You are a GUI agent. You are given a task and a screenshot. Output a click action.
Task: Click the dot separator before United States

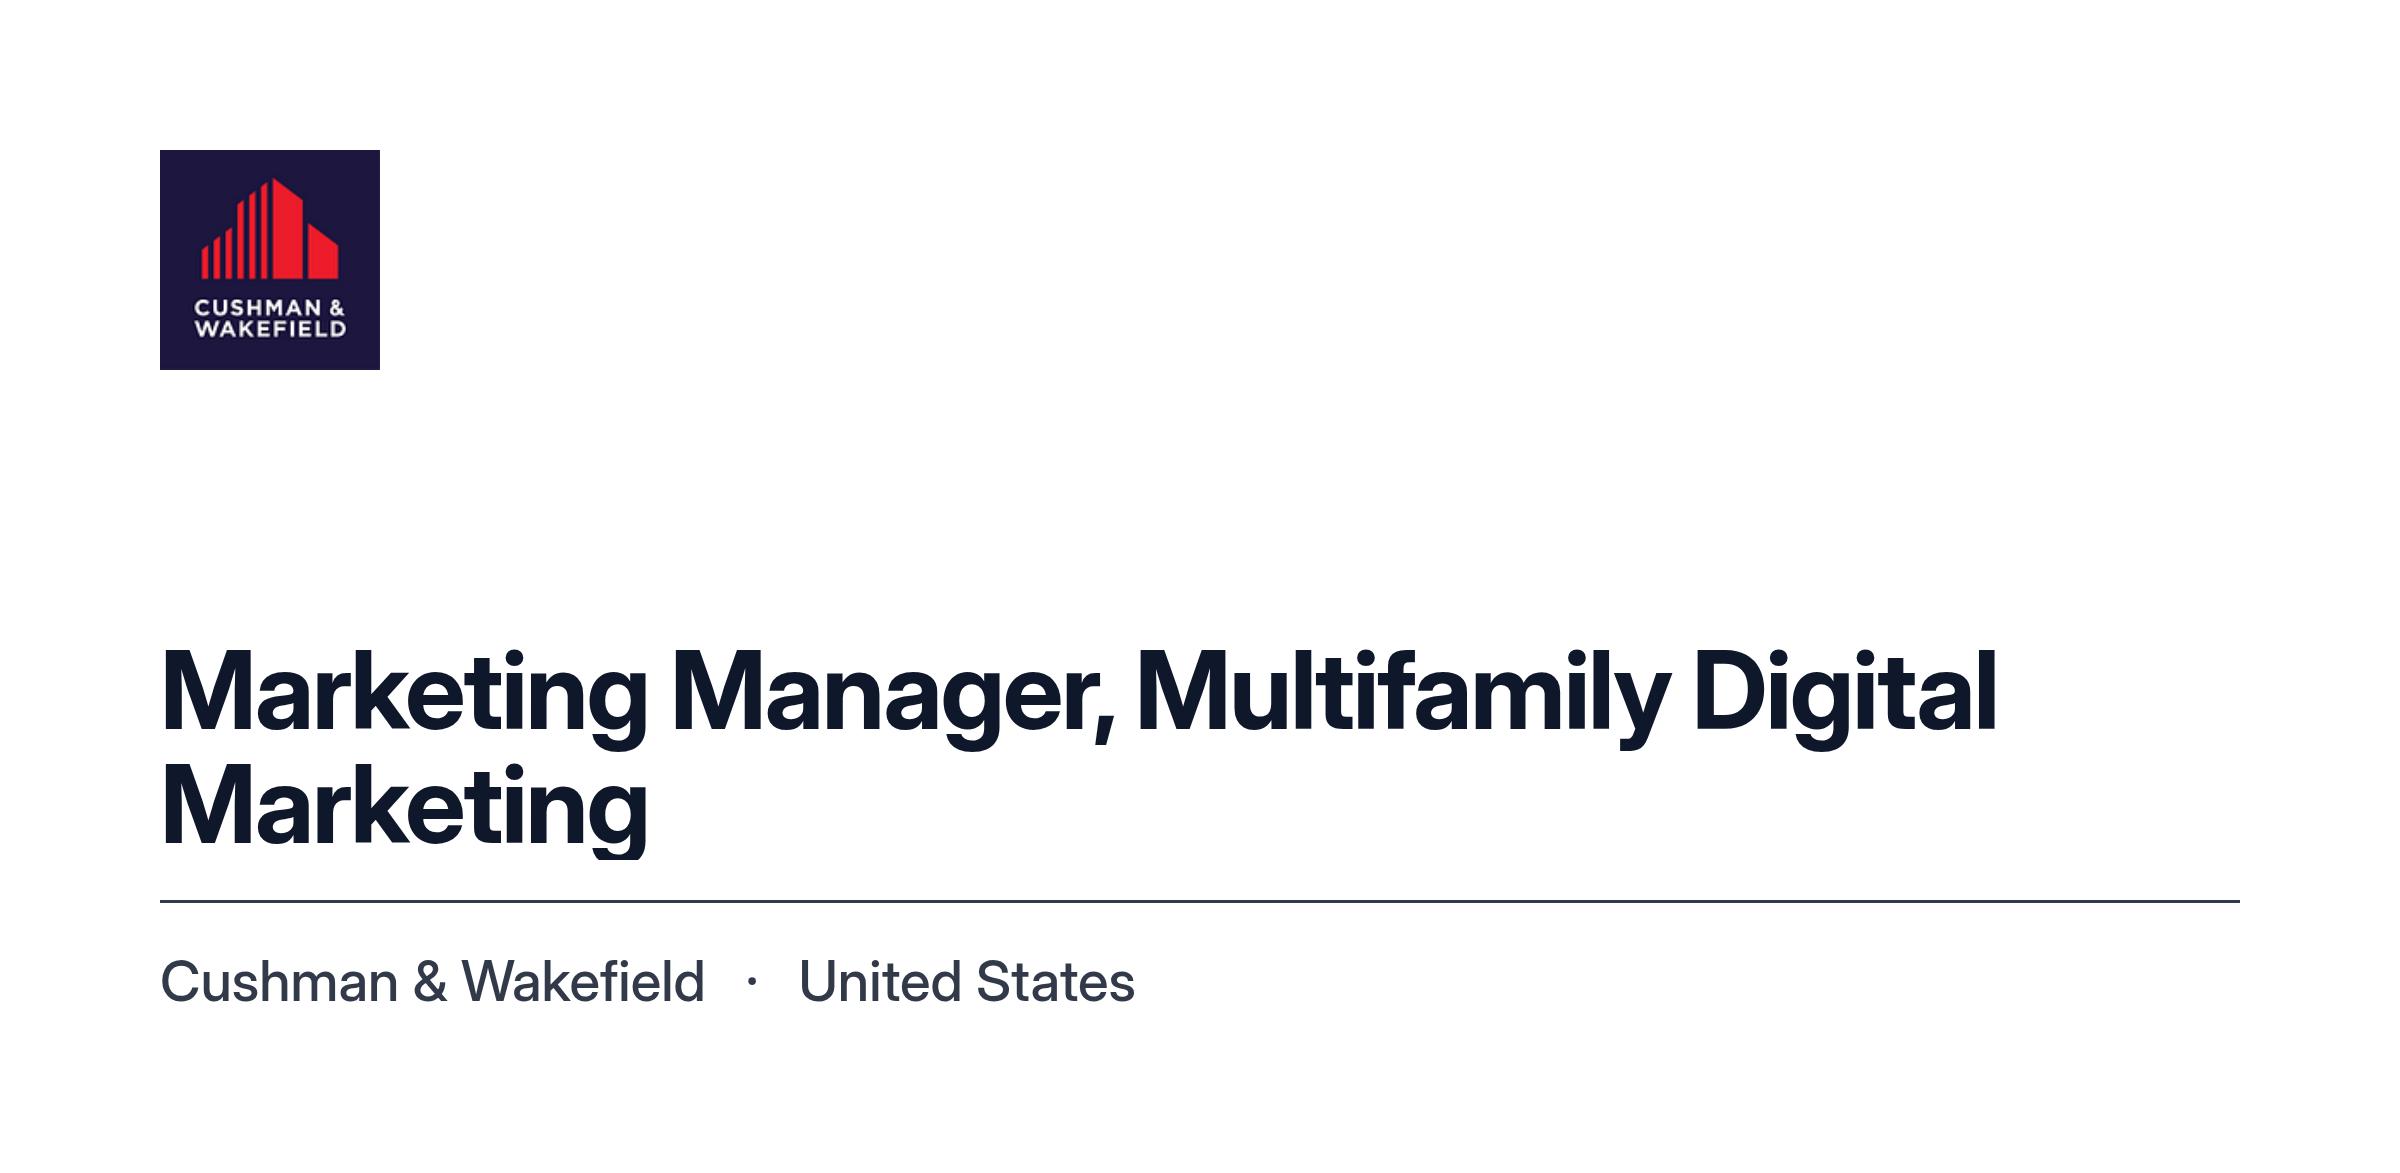pyautogui.click(x=751, y=982)
